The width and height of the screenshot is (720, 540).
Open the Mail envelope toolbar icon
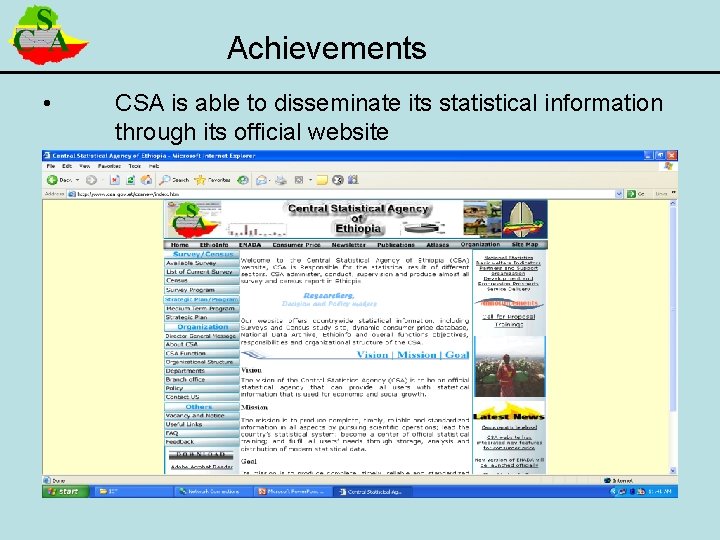[261, 180]
